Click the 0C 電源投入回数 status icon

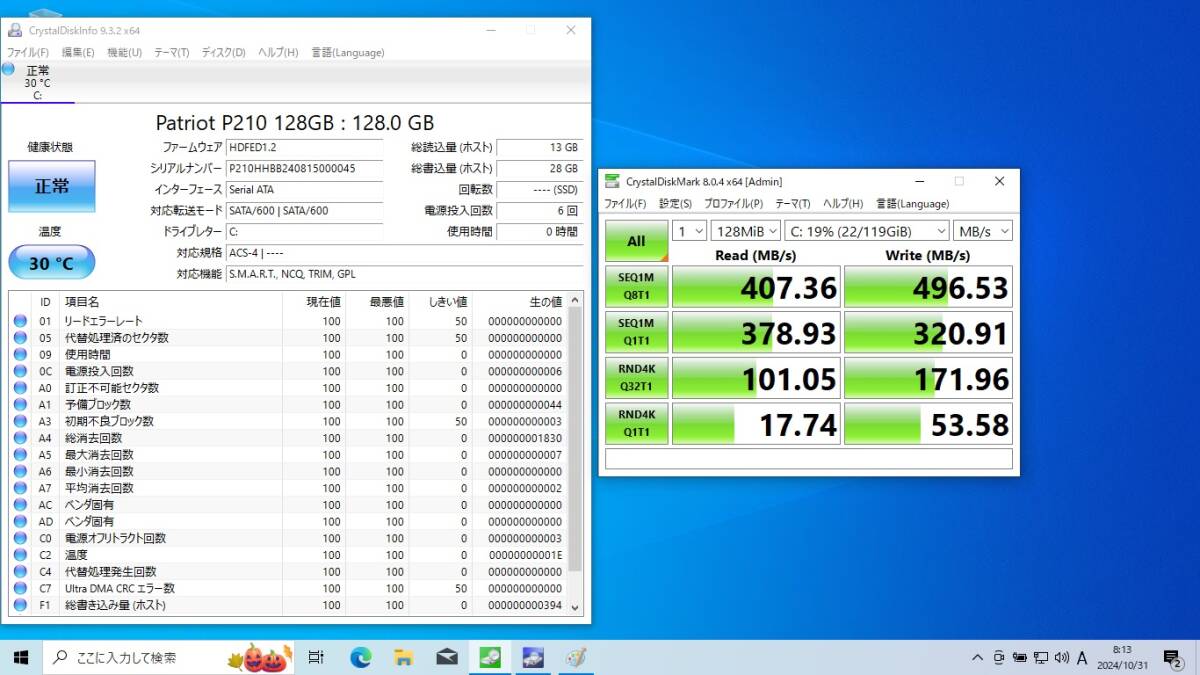coord(20,371)
